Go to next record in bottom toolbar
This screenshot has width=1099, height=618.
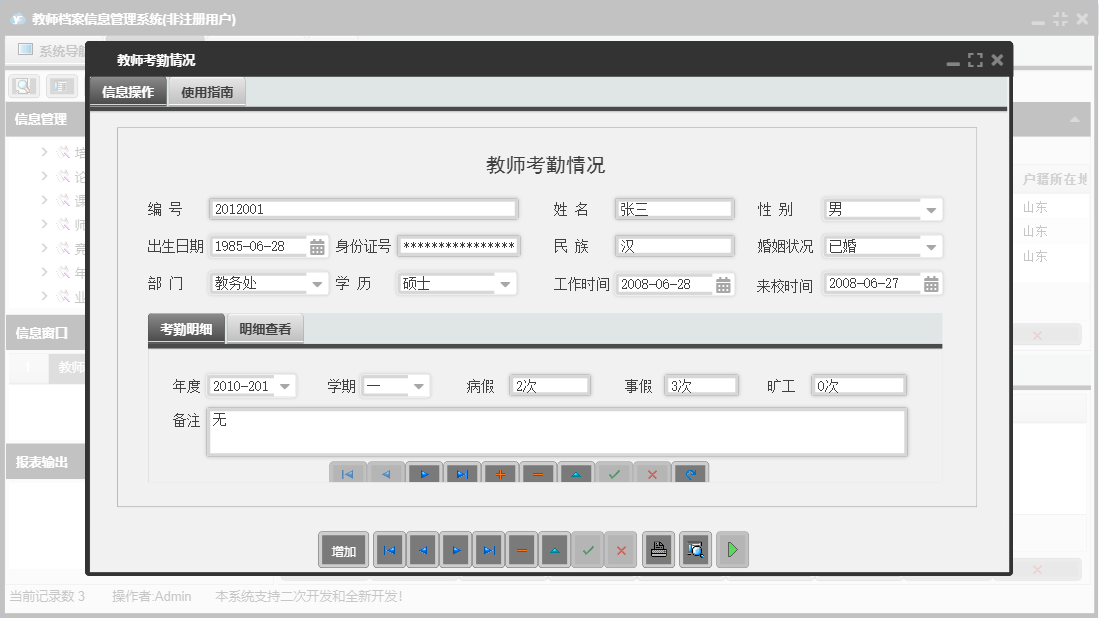(455, 551)
